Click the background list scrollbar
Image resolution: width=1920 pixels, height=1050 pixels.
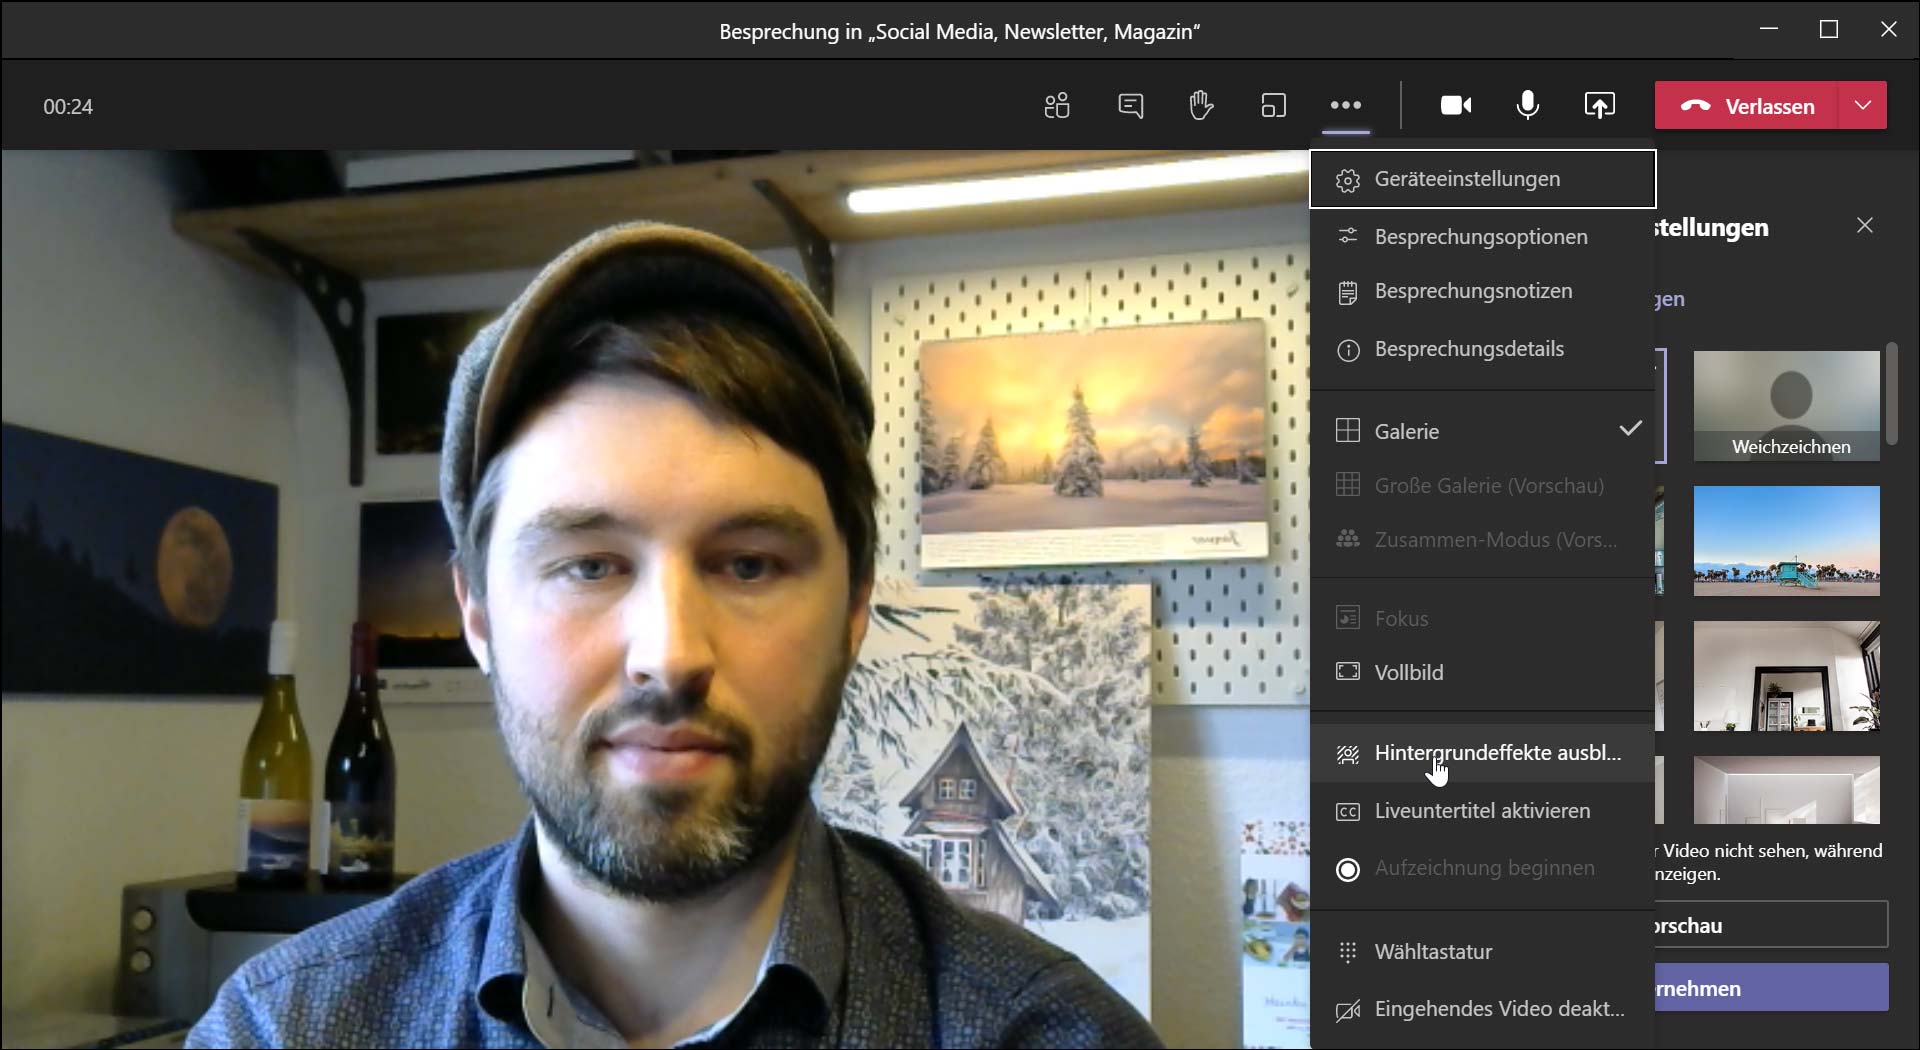click(x=1891, y=394)
